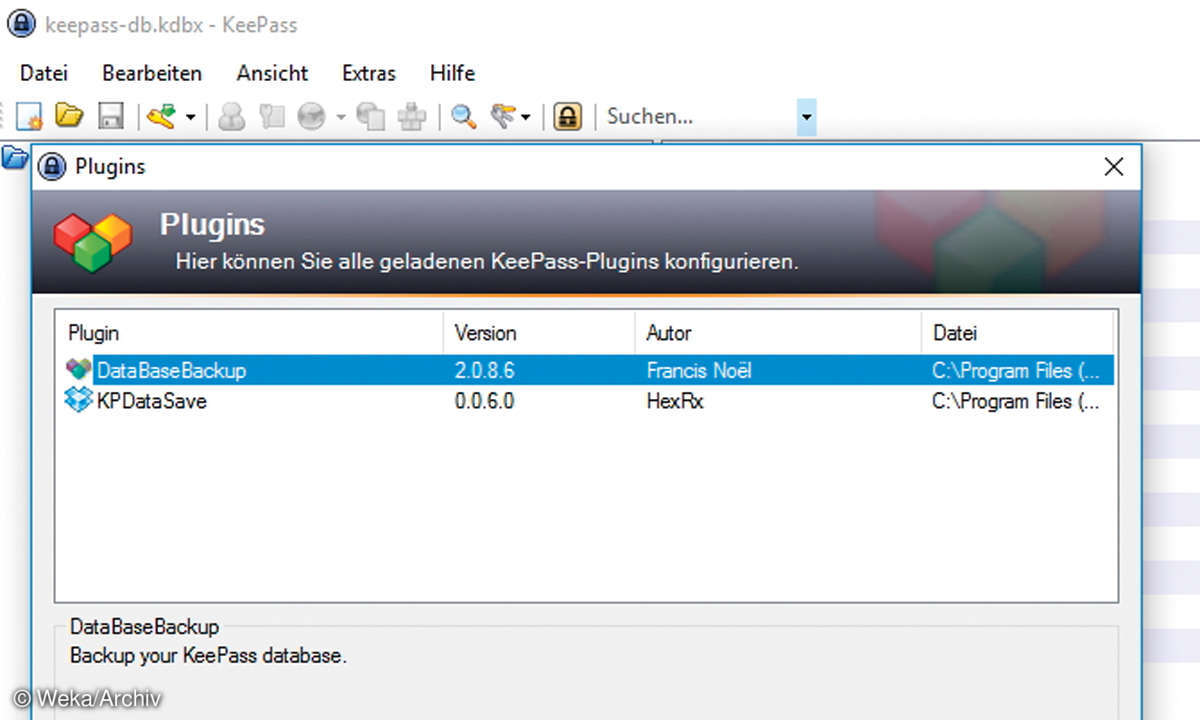
Task: Click author Francis Noël cell
Action: tap(699, 370)
